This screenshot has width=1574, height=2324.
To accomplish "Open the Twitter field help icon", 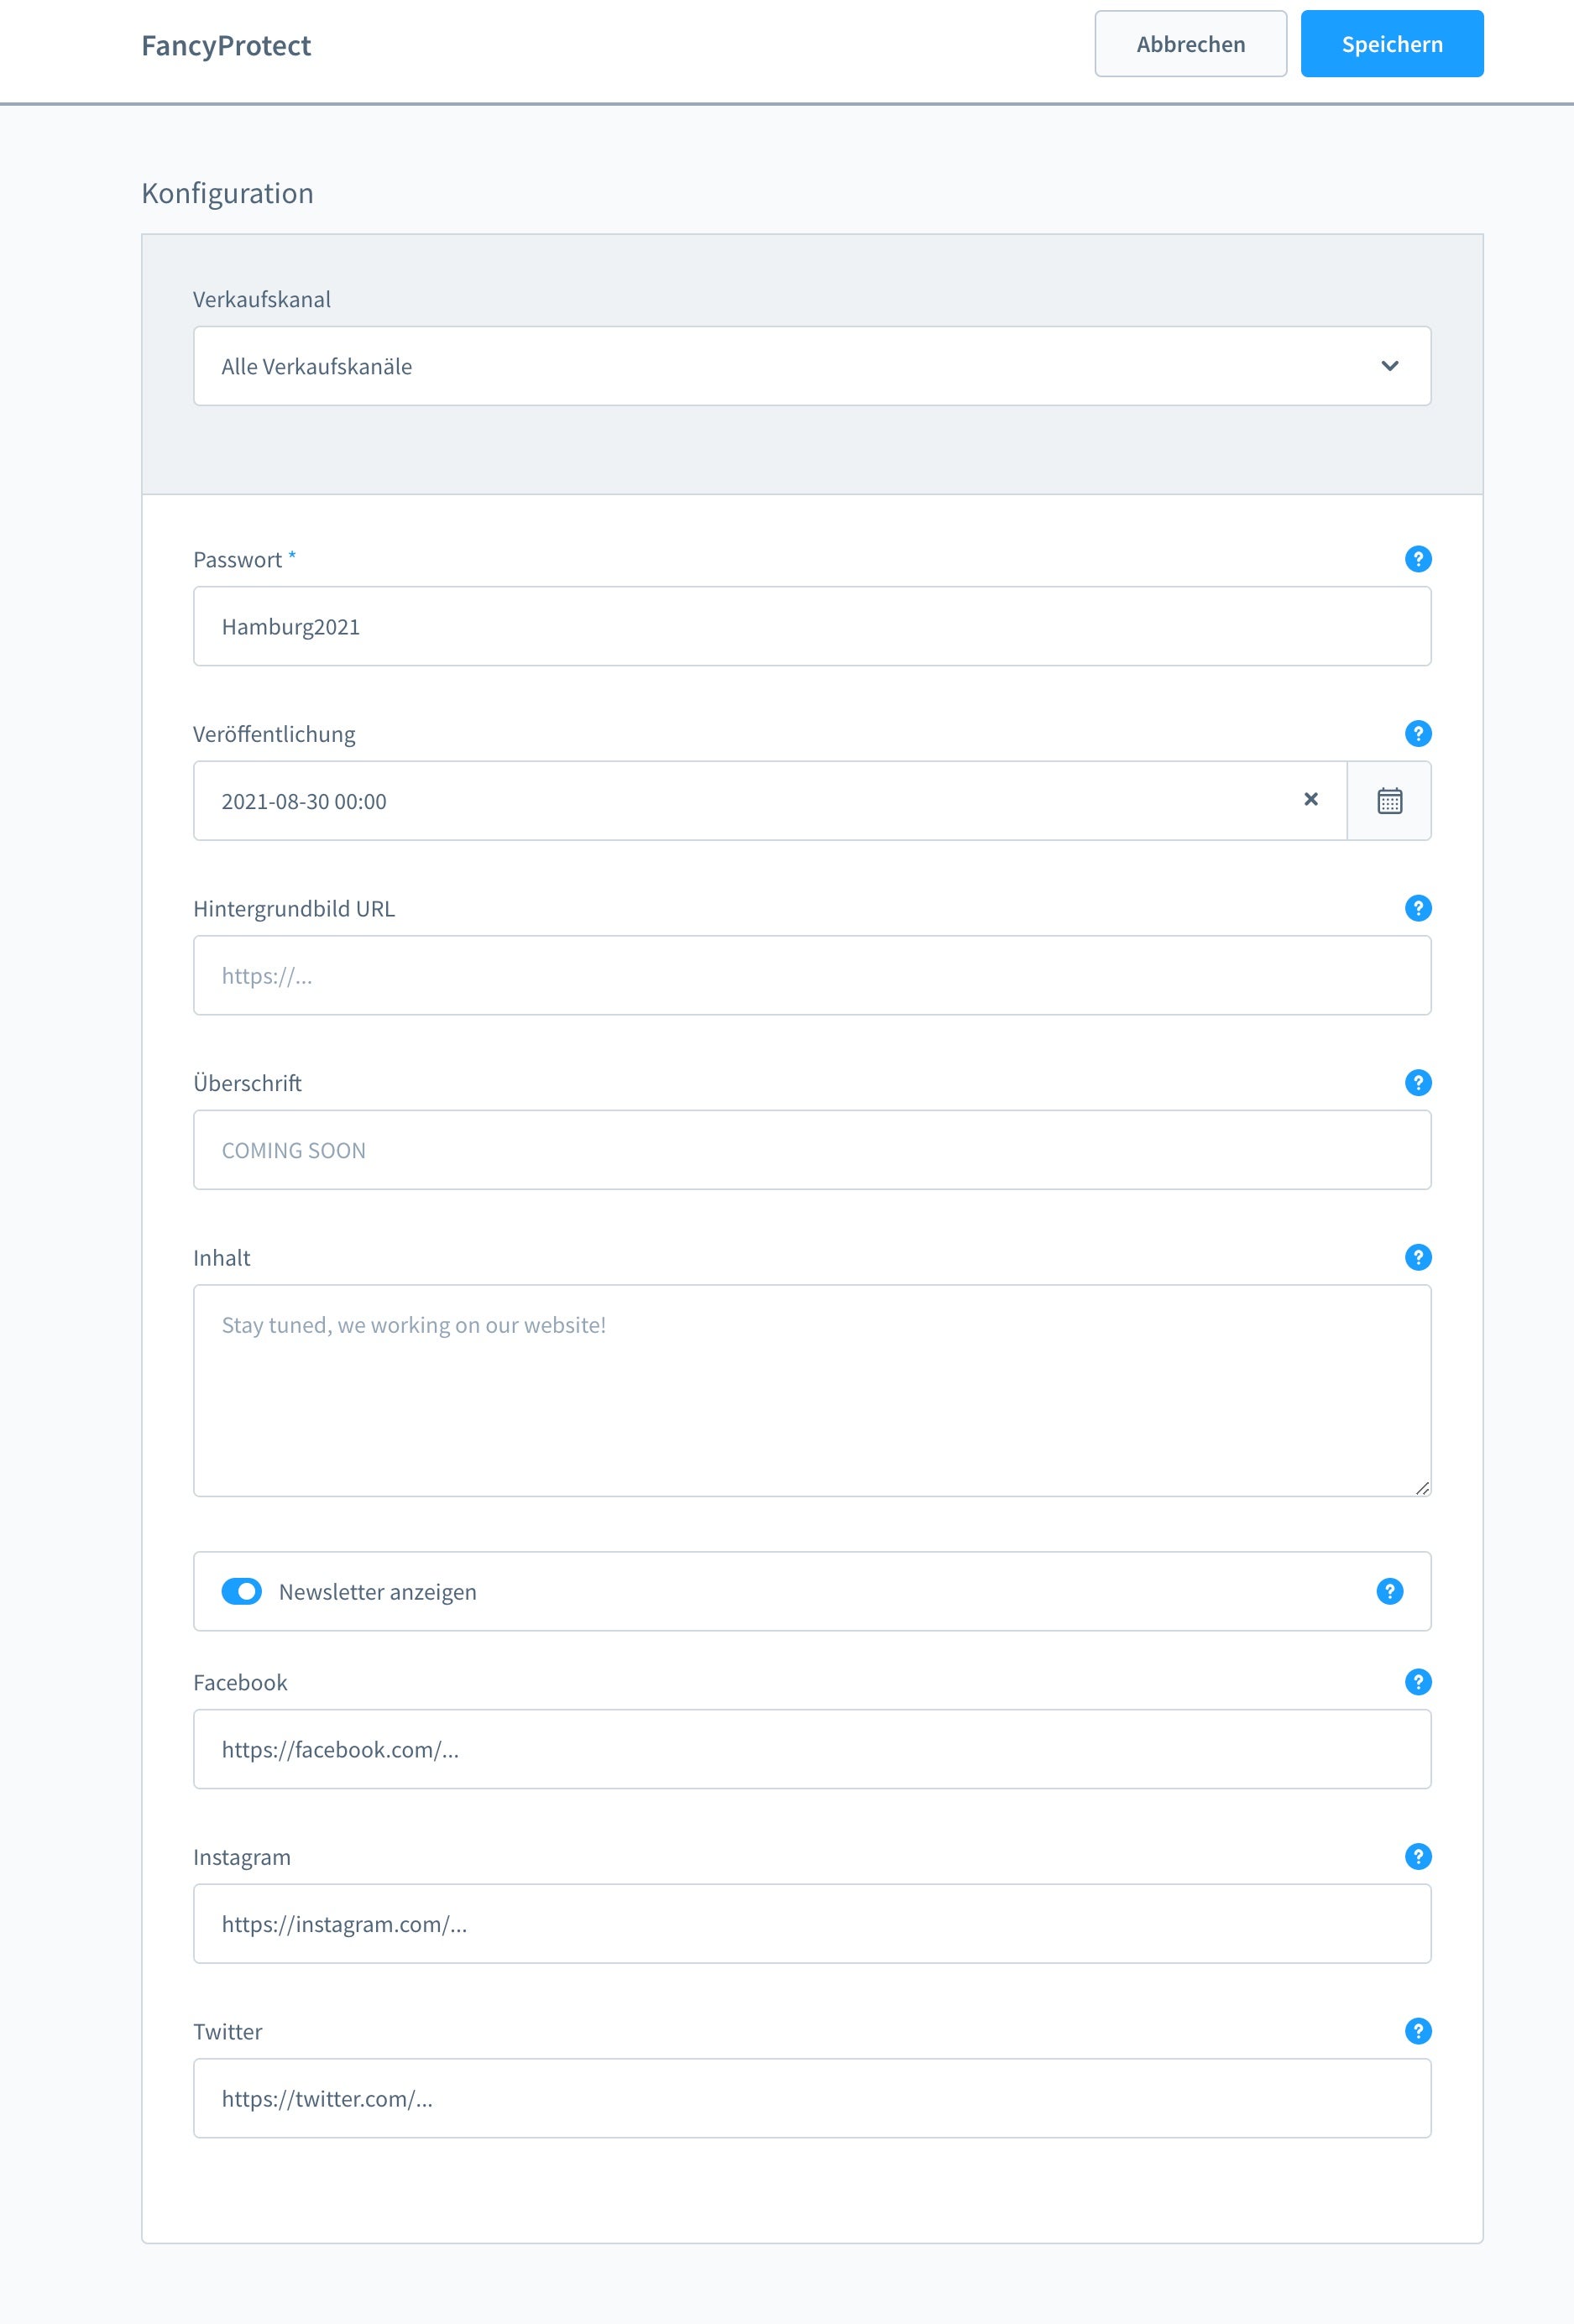I will [1418, 2031].
